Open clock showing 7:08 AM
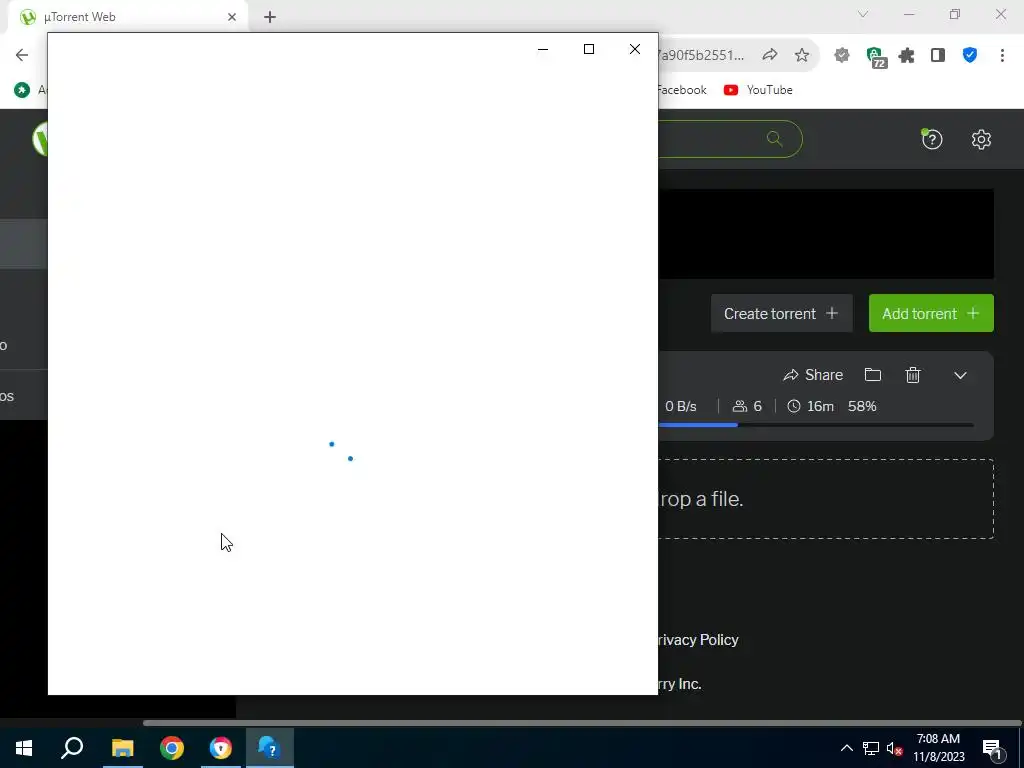 point(938,748)
